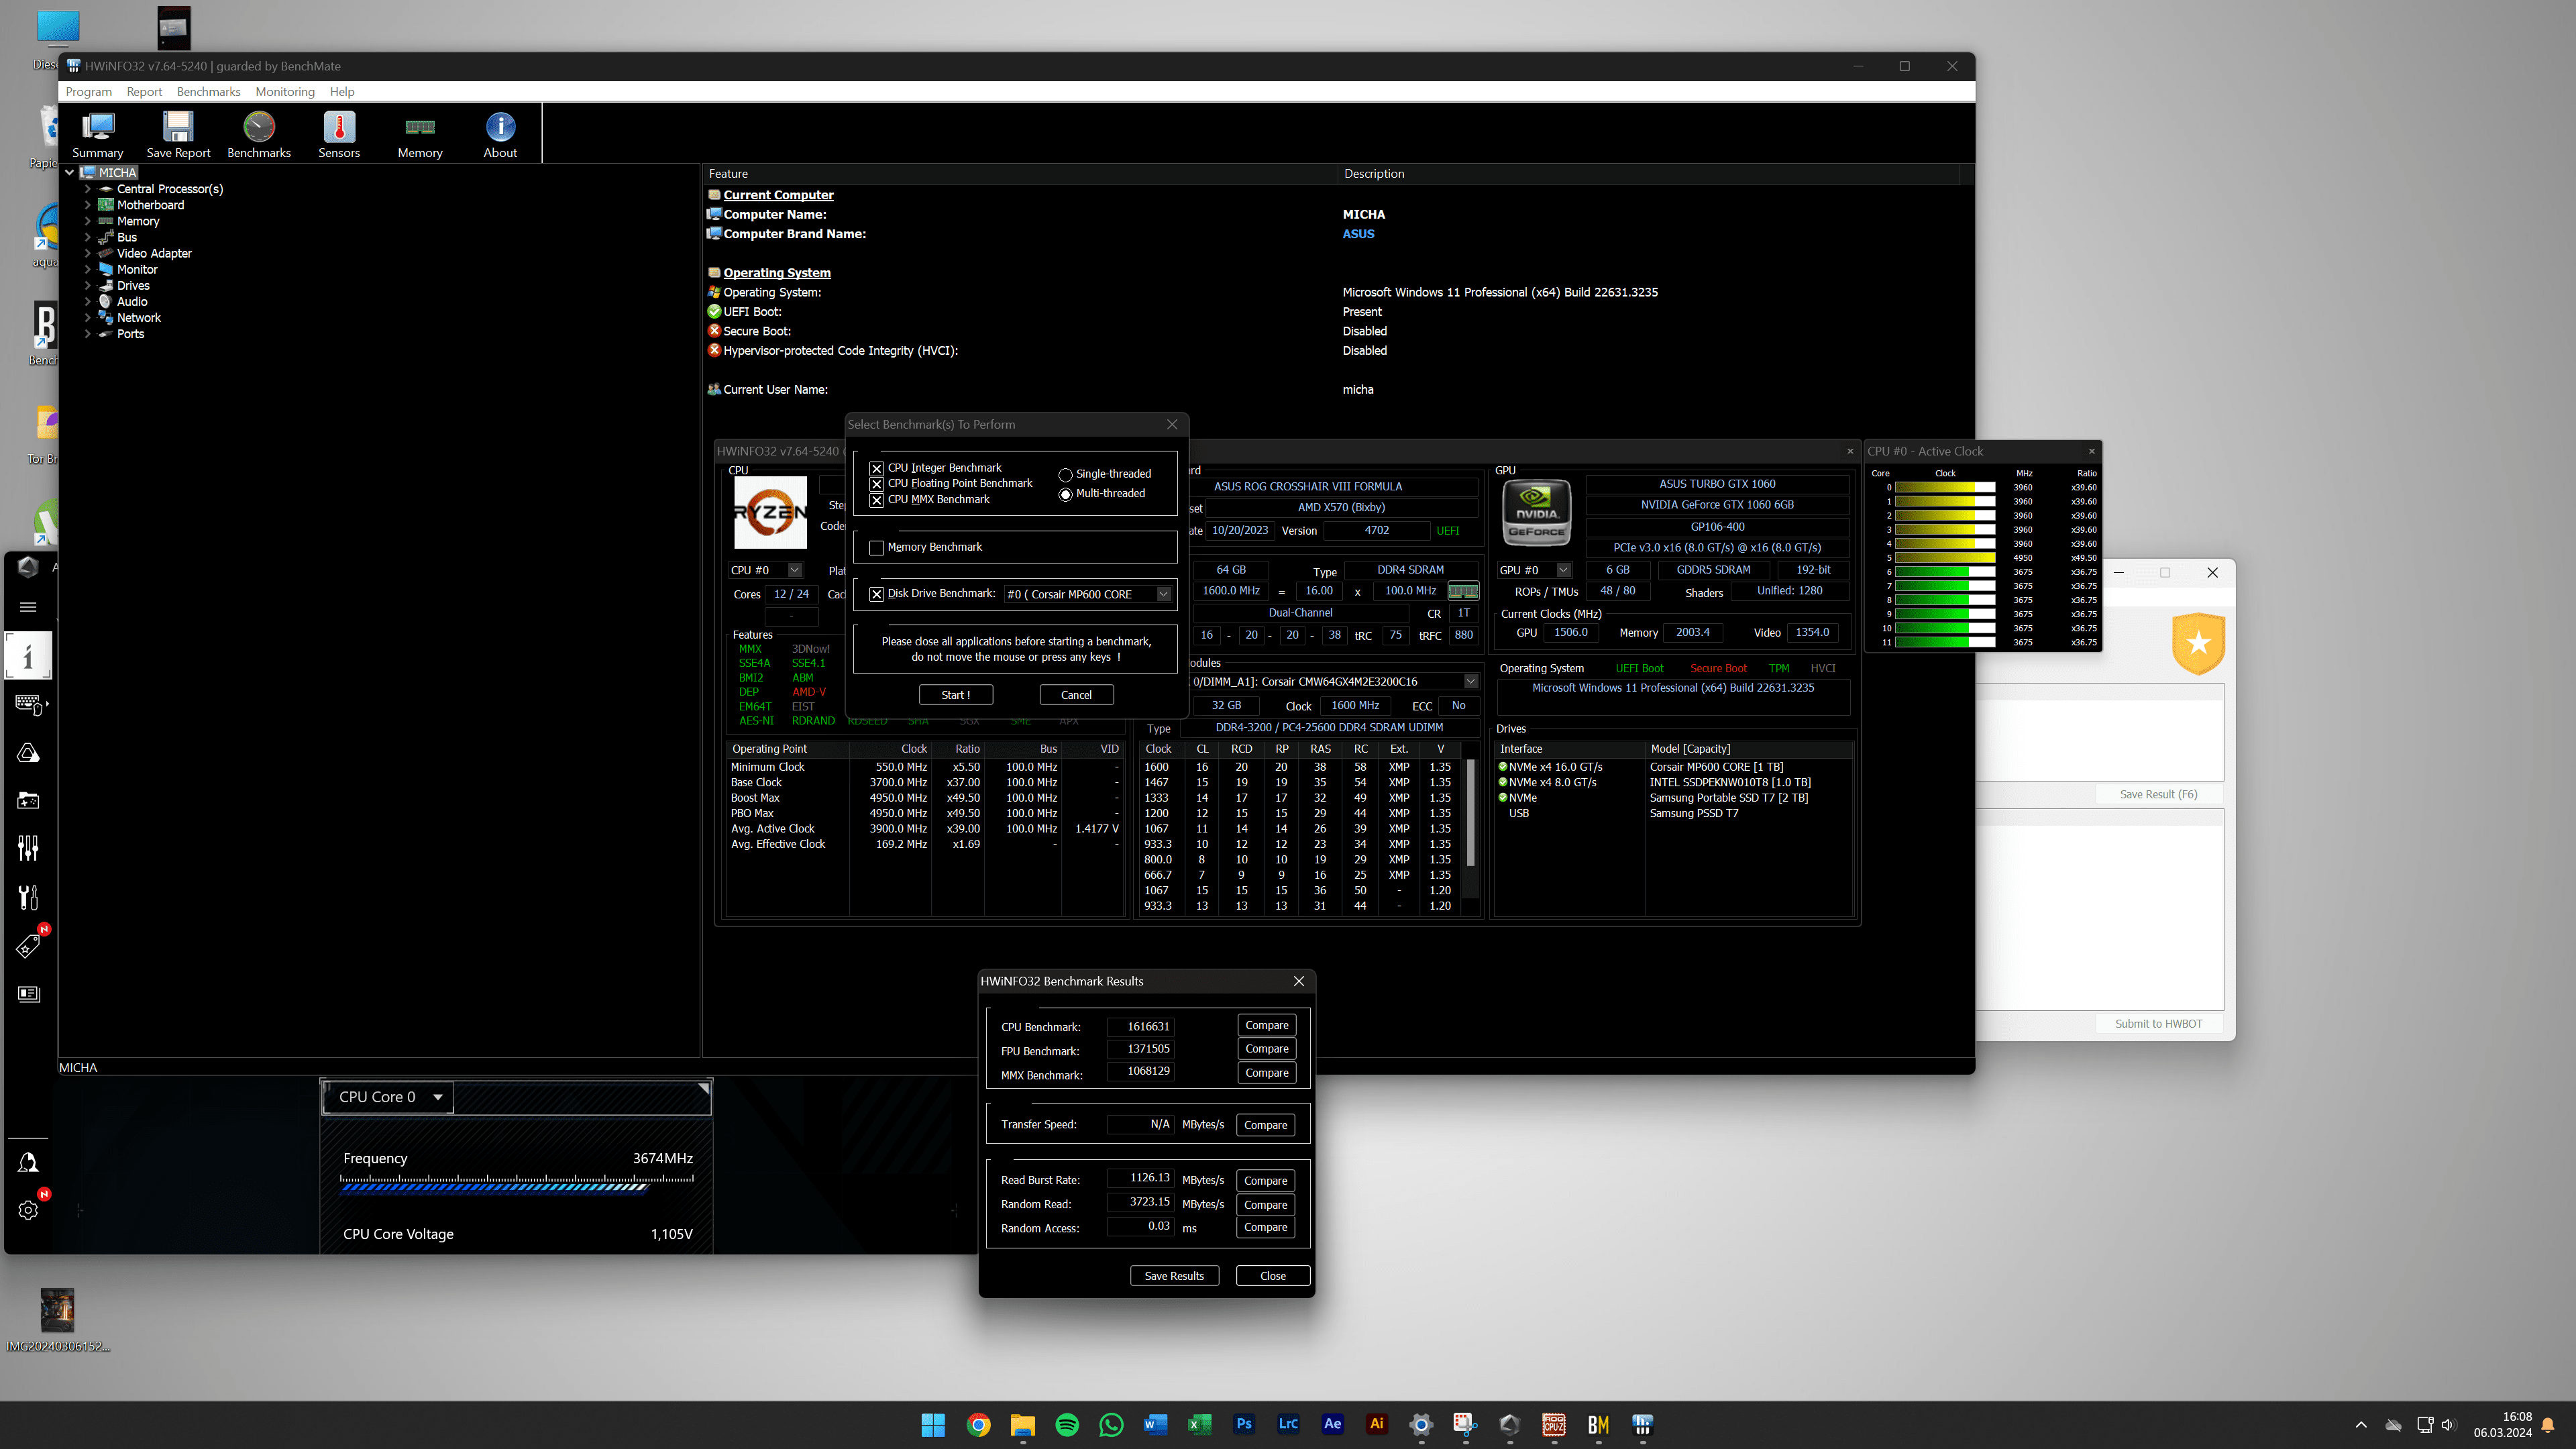Viewport: 2576px width, 1449px height.
Task: Open the Summary toolbar button
Action: coord(97,134)
